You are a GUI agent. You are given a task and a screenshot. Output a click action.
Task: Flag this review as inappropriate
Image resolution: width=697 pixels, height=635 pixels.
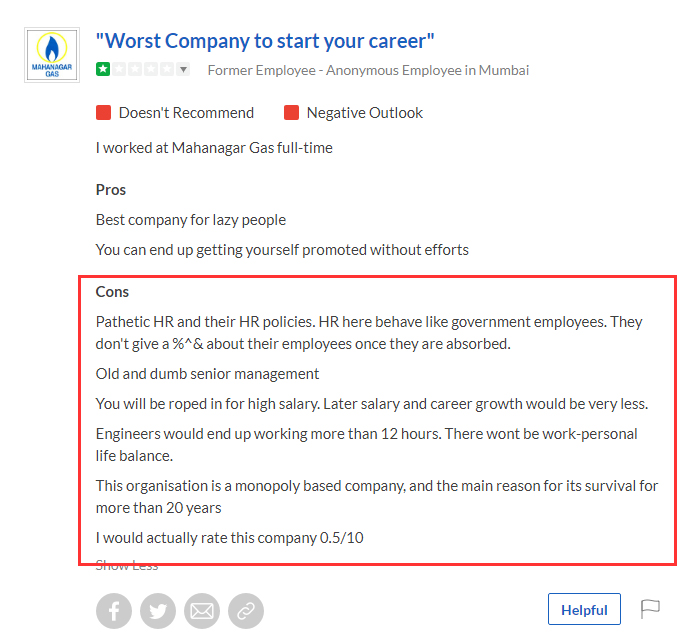(x=650, y=609)
